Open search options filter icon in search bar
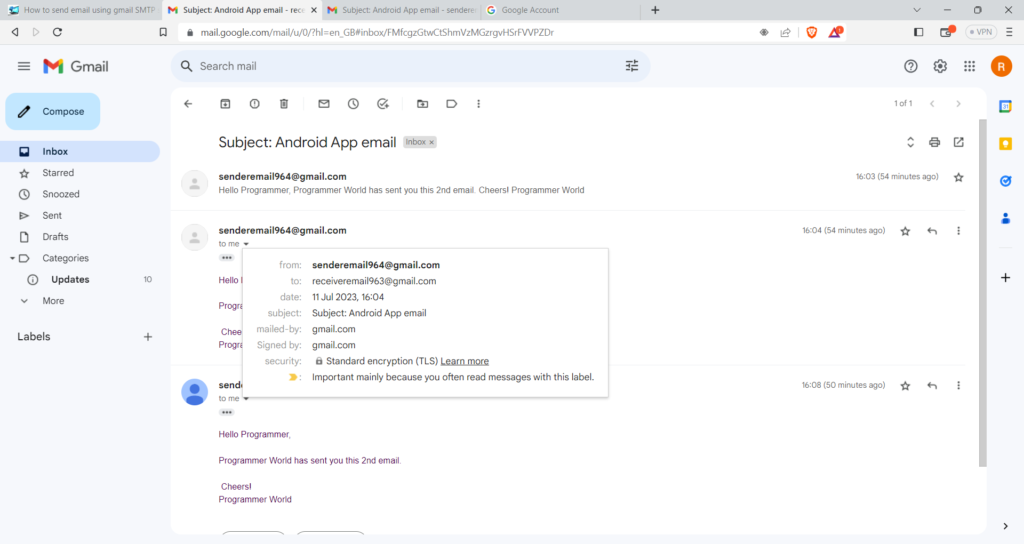Screen dimensions: 1024x544 (x=632, y=66)
